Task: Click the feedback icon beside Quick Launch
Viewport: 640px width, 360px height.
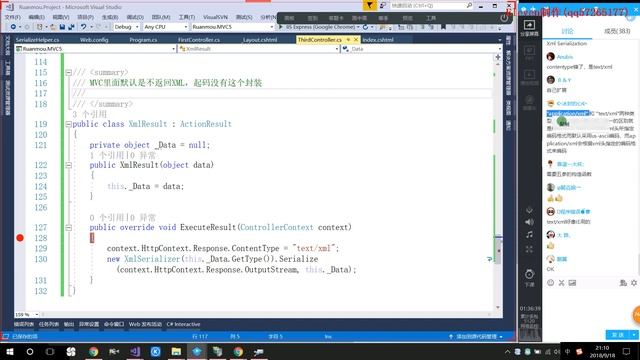Action: (383, 5)
